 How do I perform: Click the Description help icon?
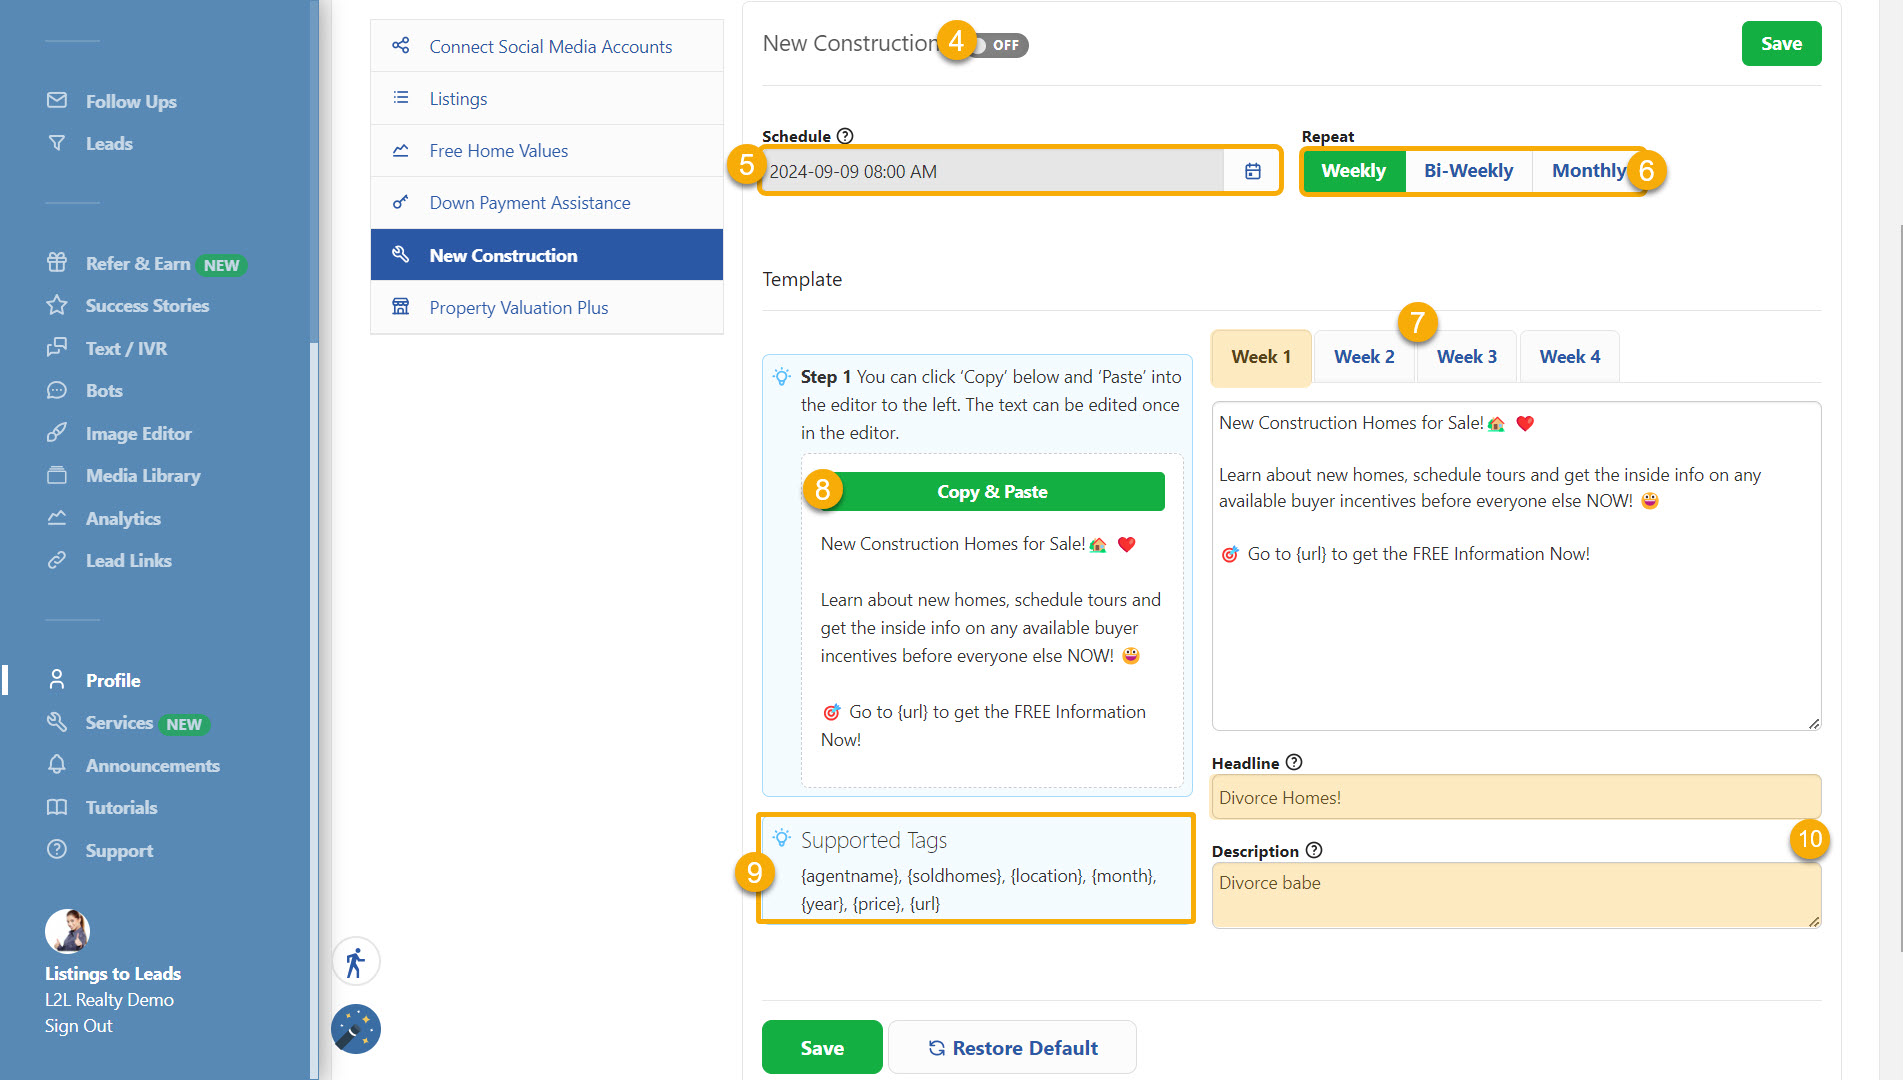click(1314, 851)
